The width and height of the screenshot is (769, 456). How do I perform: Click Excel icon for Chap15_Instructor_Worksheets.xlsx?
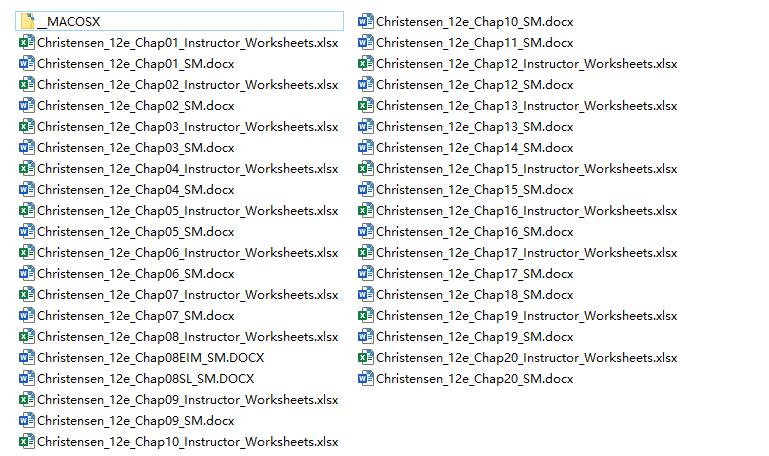tap(366, 168)
